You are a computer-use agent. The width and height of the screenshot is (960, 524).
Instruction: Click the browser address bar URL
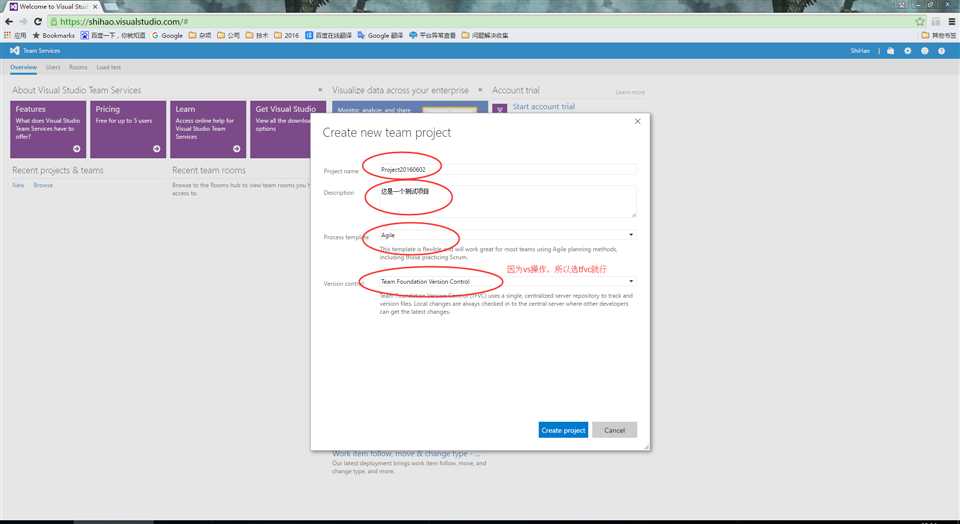point(124,21)
